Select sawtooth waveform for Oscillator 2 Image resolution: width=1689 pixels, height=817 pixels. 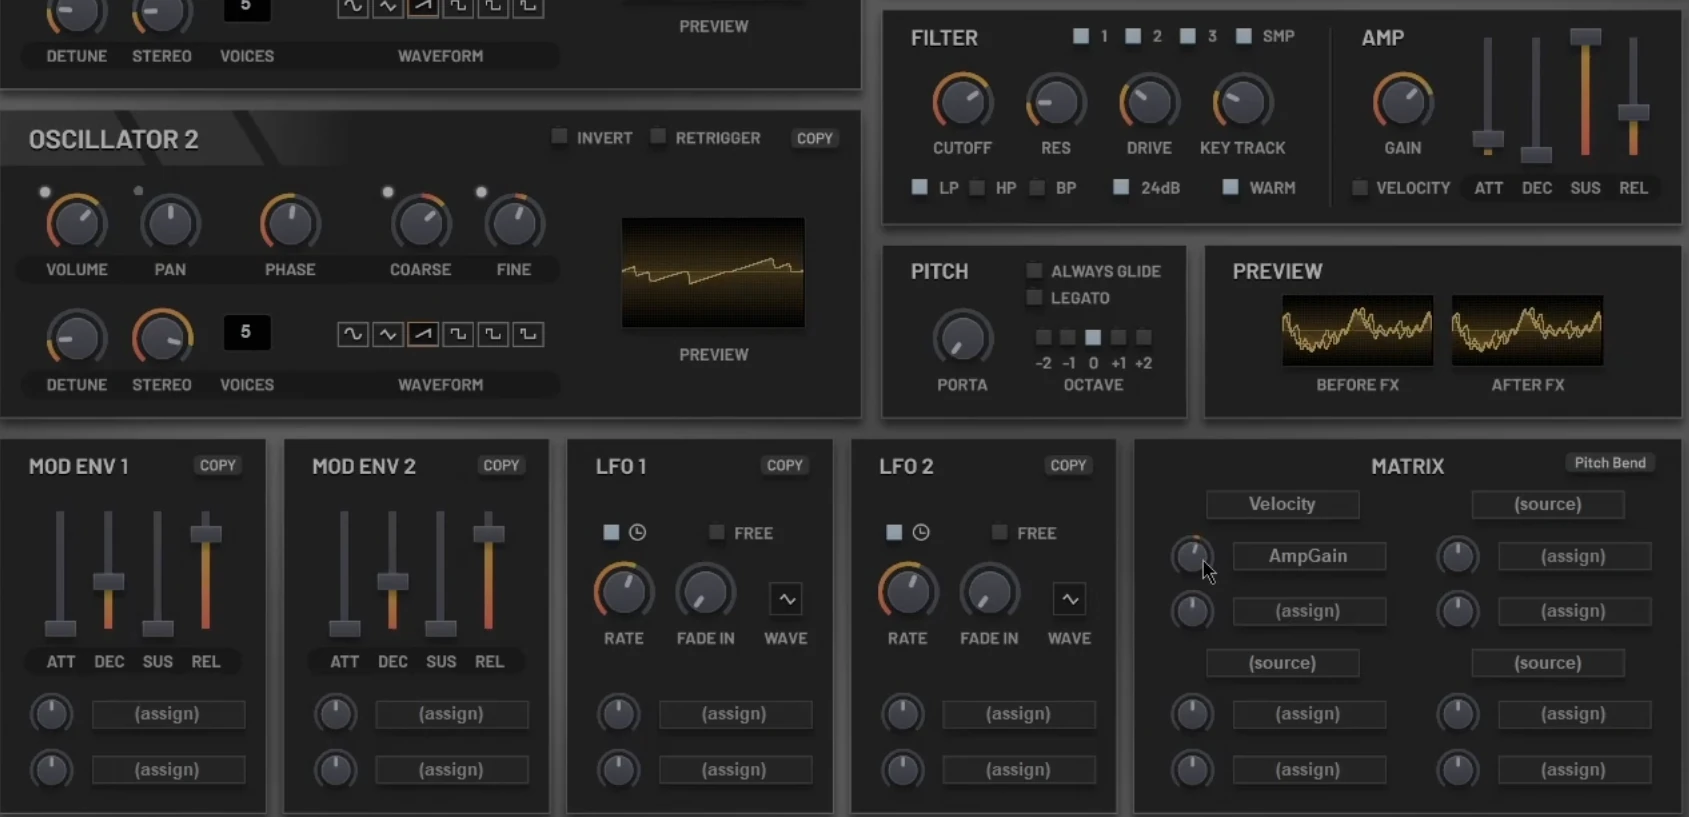point(423,334)
